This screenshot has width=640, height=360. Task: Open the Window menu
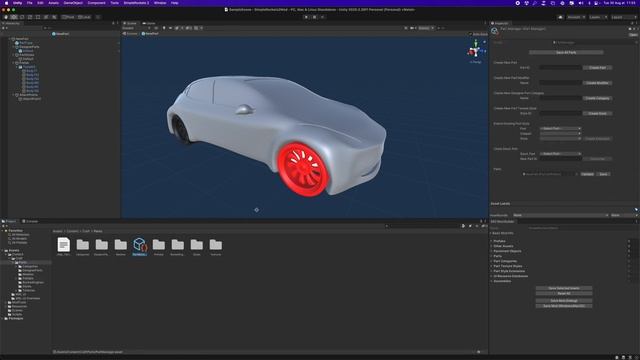click(160, 3)
